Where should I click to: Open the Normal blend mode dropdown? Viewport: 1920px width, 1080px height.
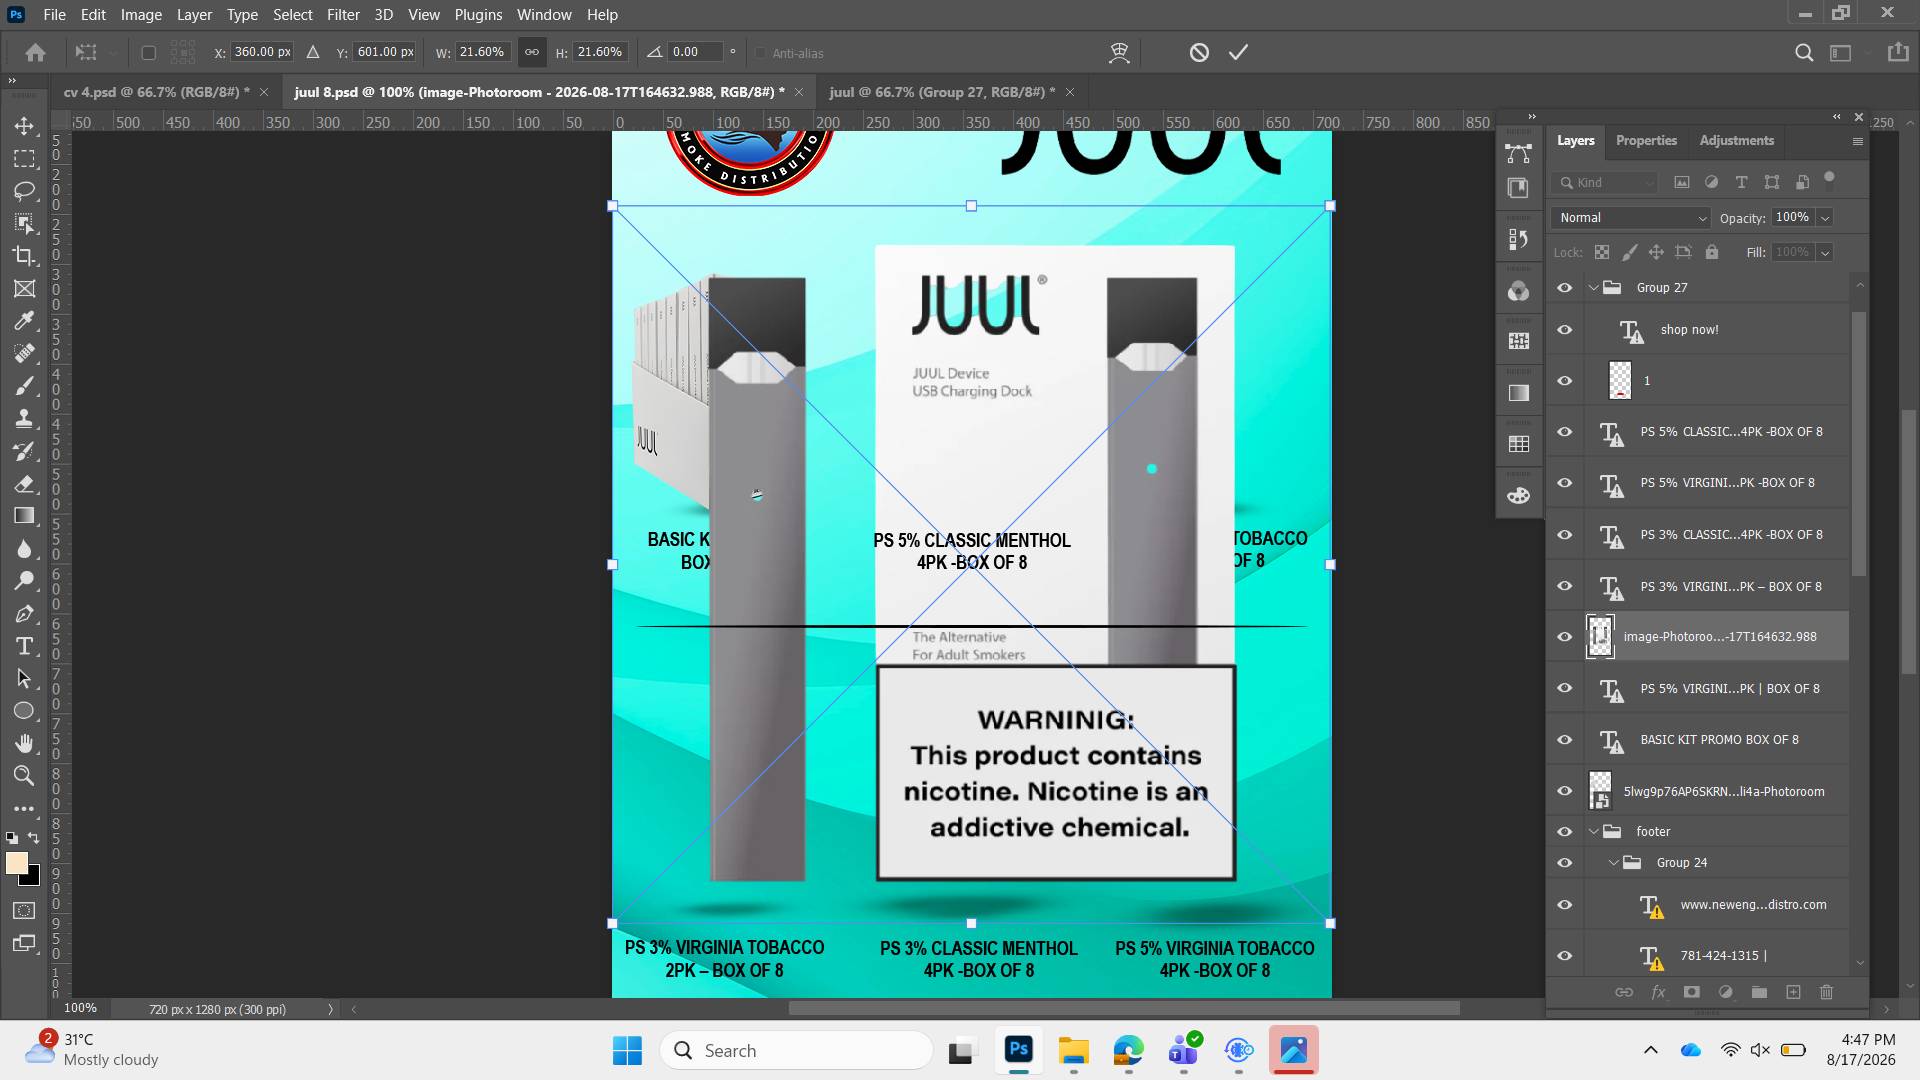point(1632,218)
